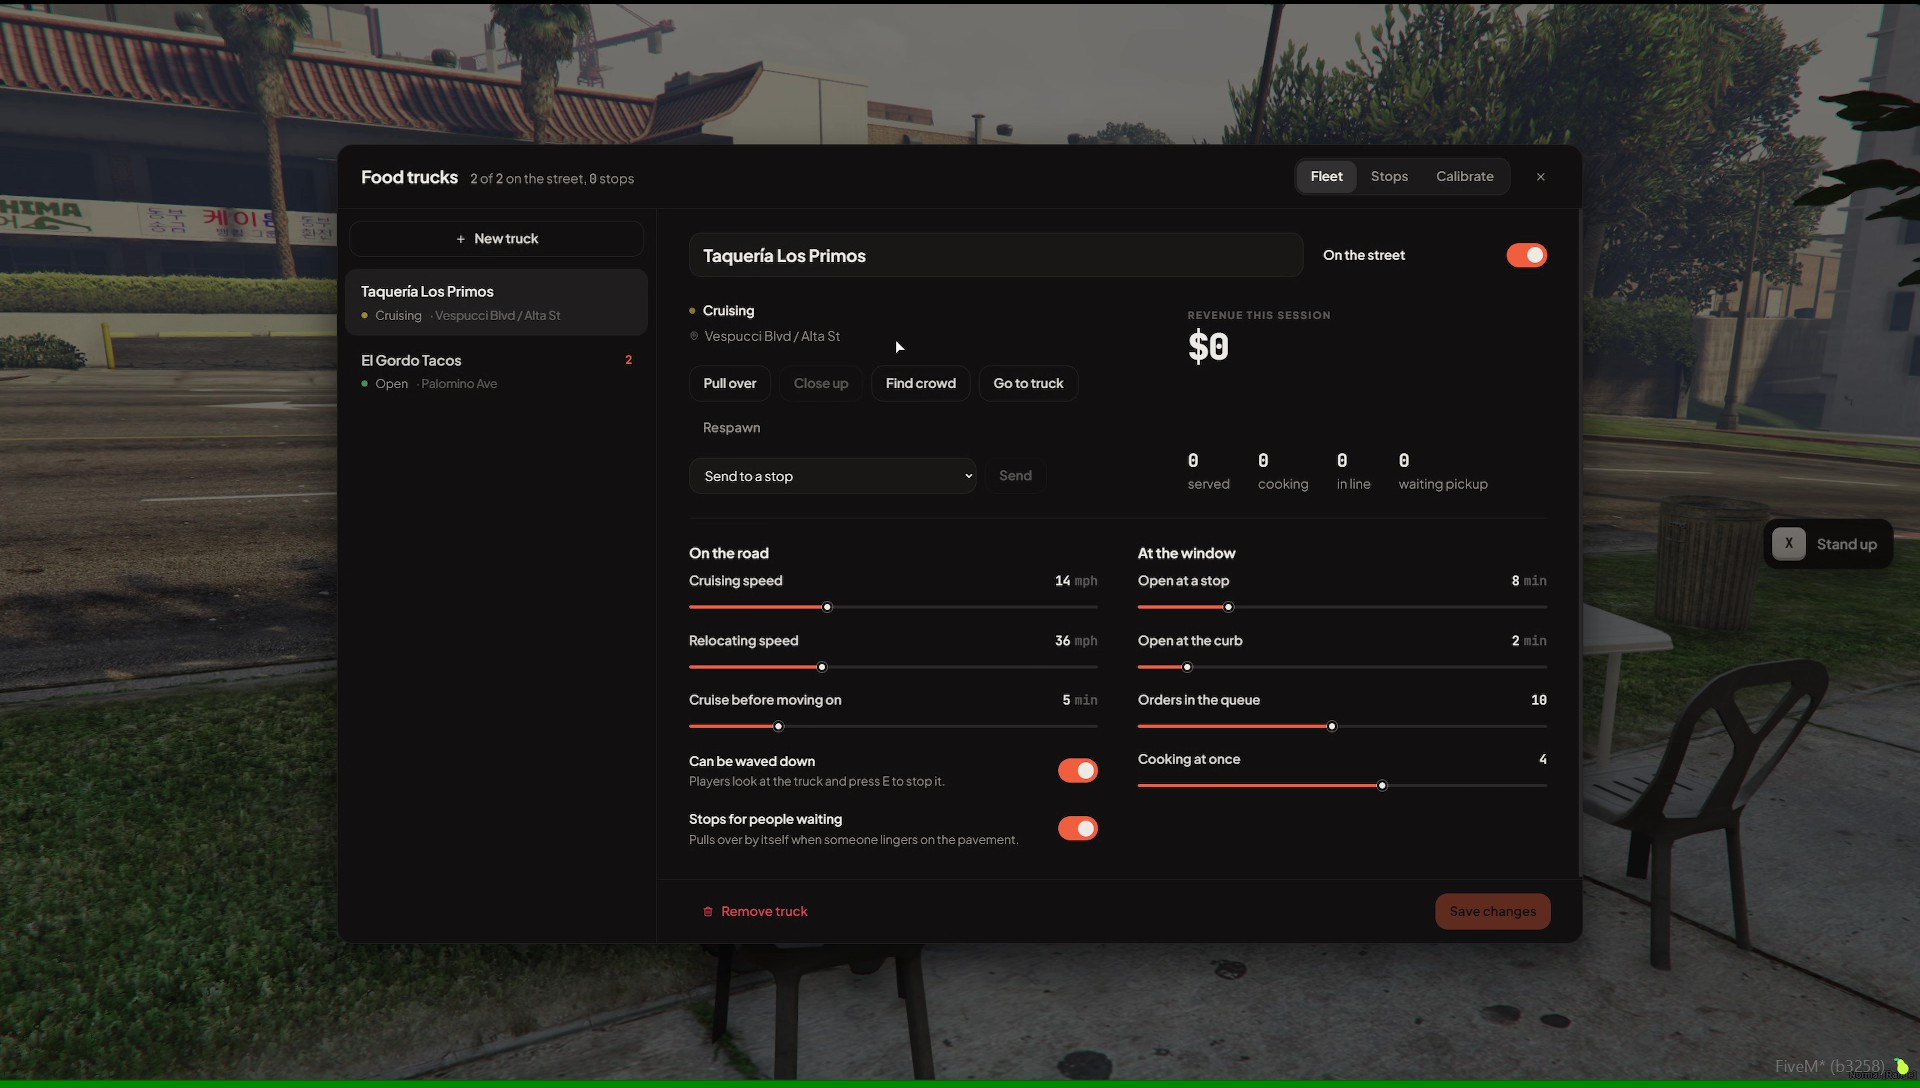Click Orders in the queue slider handle

[x=1332, y=727]
